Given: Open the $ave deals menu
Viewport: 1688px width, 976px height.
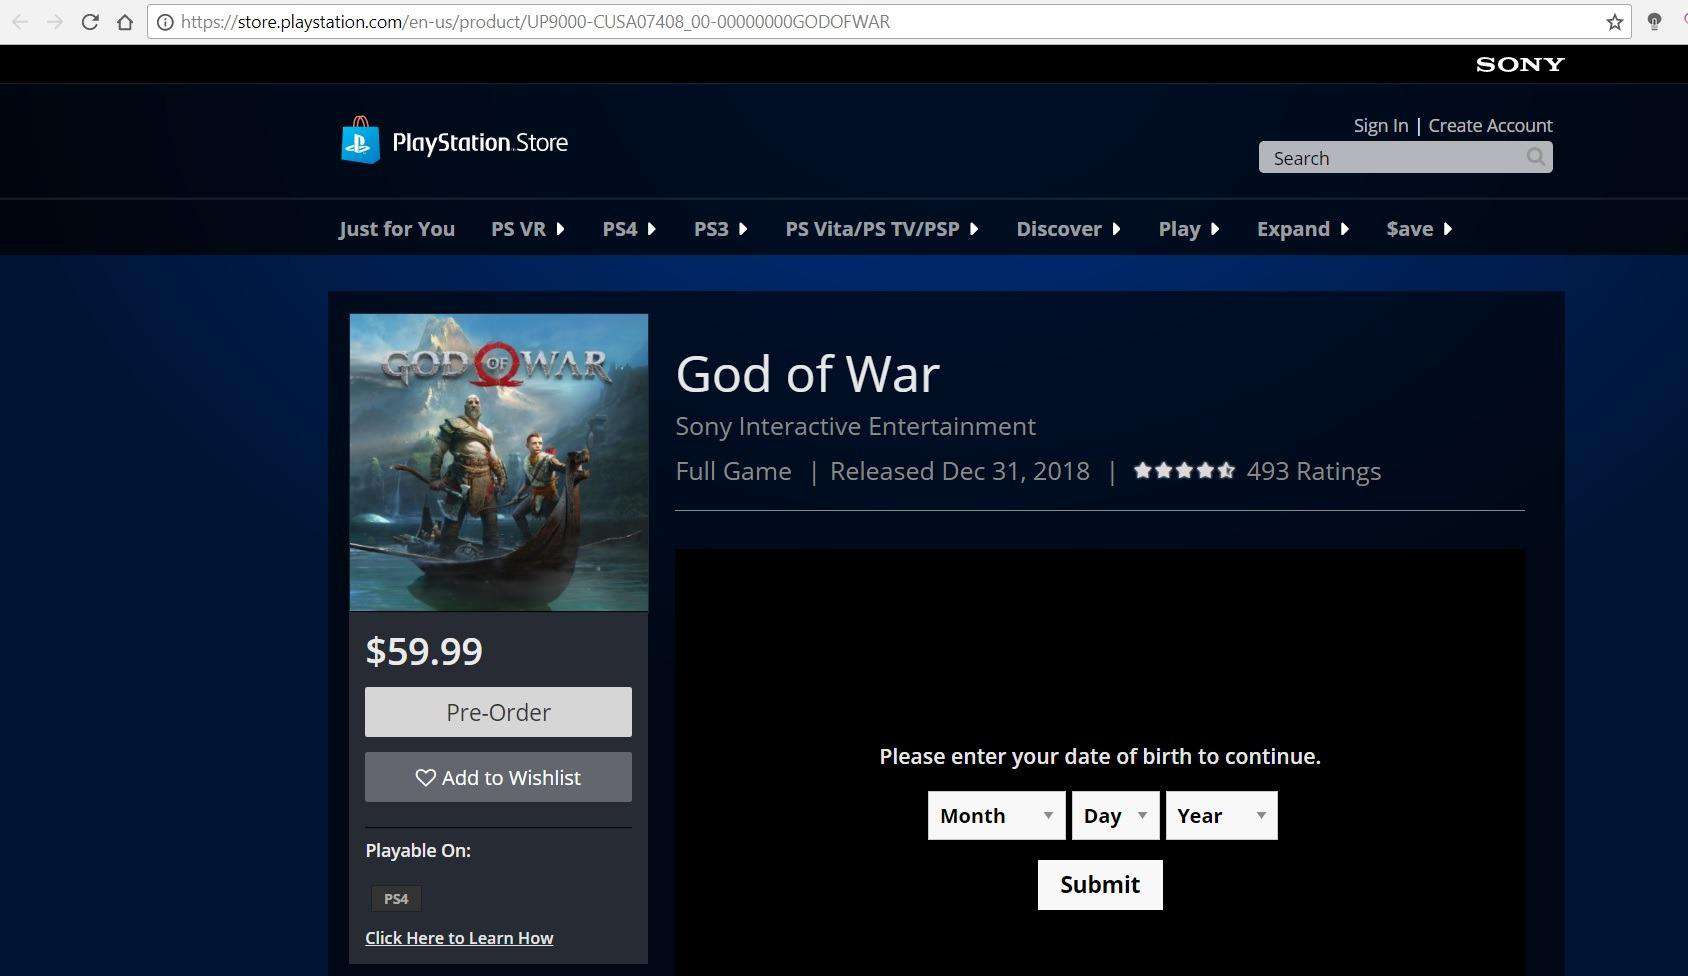Looking at the screenshot, I should tap(1419, 229).
